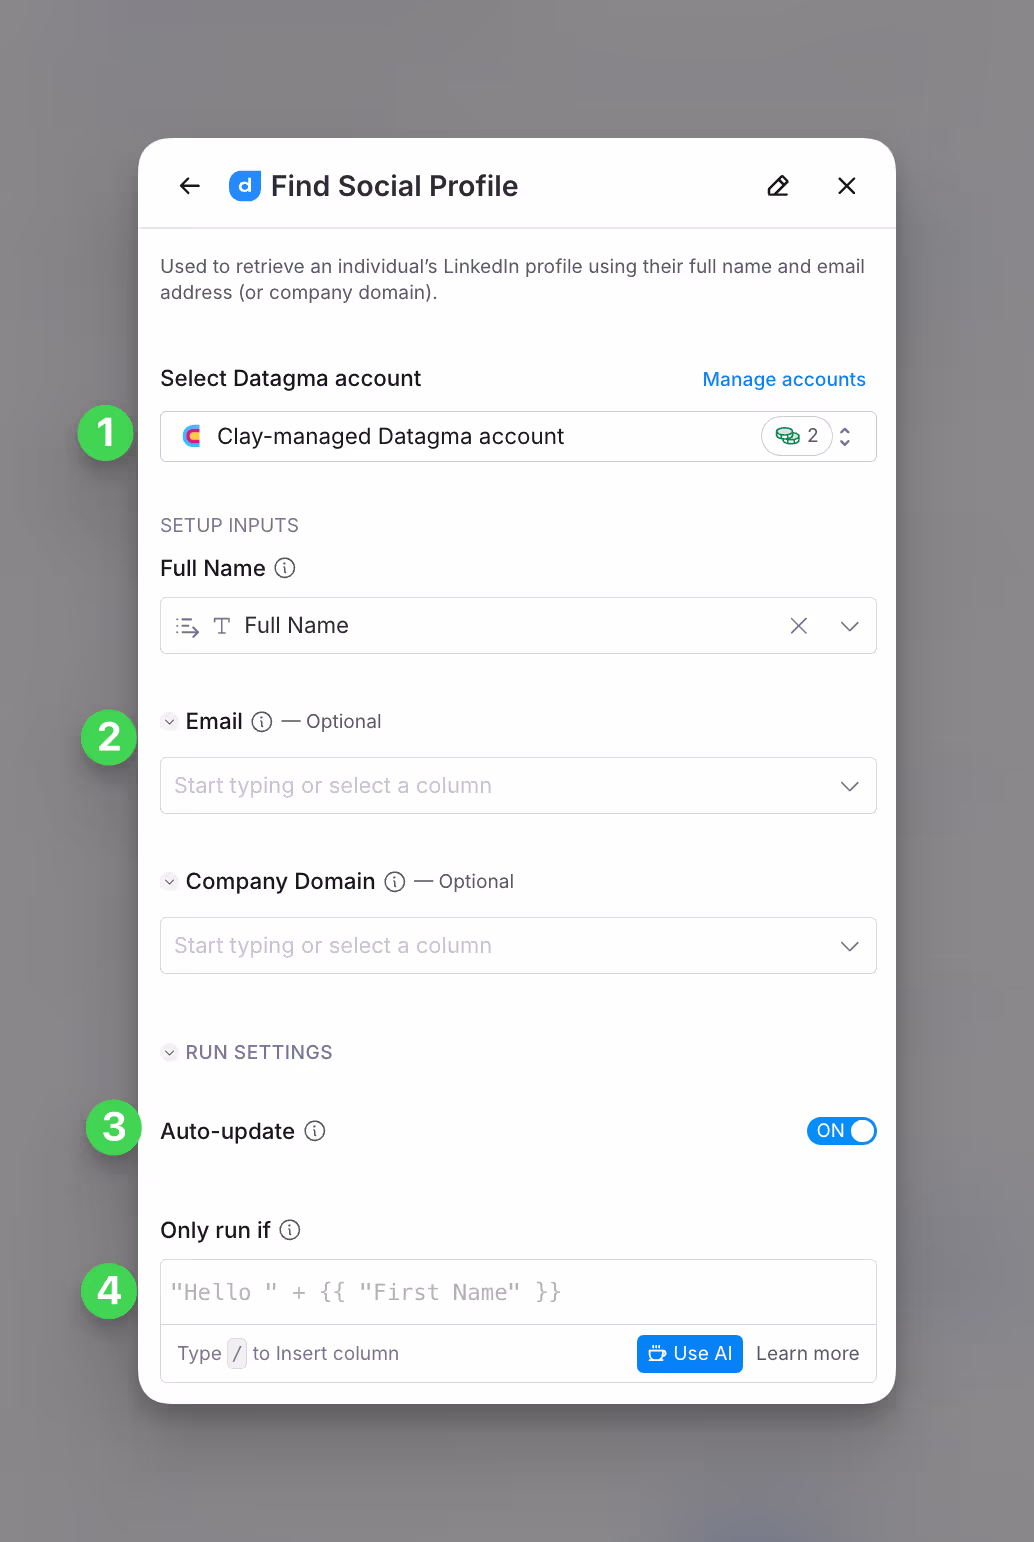This screenshot has height=1542, width=1034.
Task: Go back using the left arrow icon
Action: (190, 186)
